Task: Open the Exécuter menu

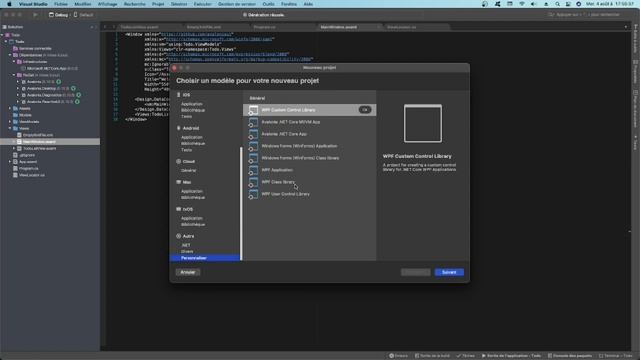Action: click(x=202, y=4)
